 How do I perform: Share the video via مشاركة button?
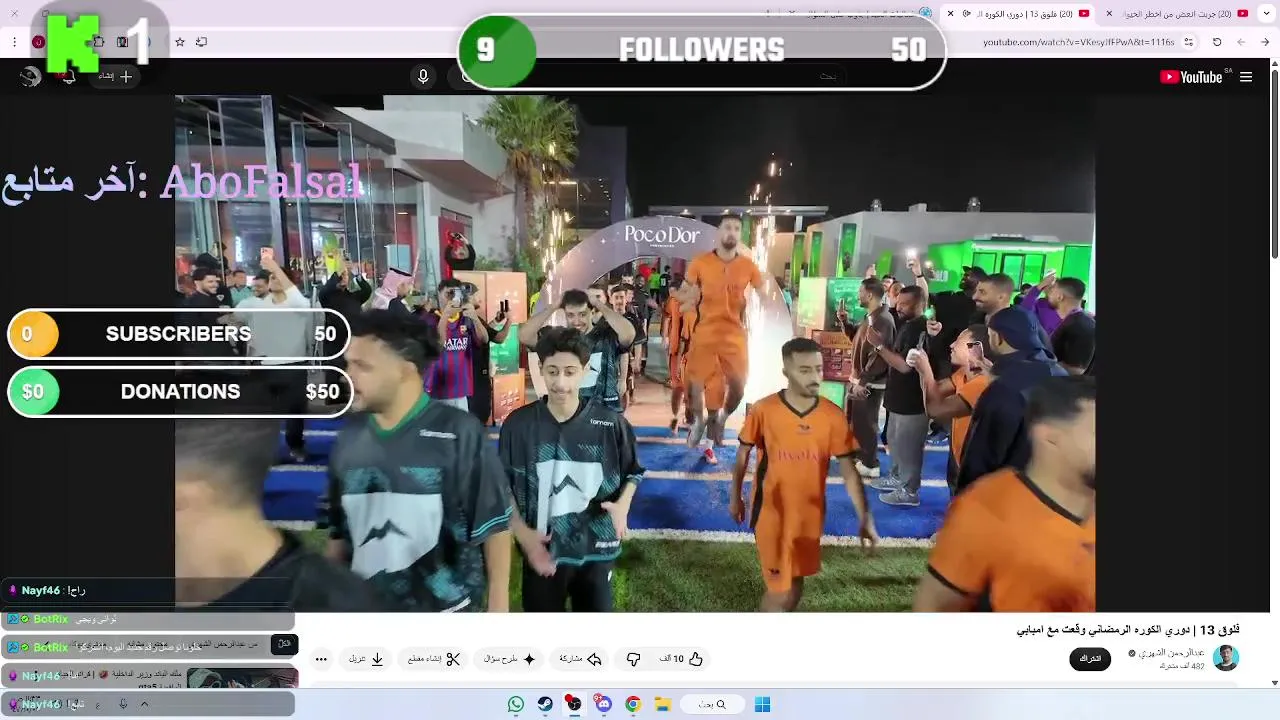[x=580, y=659]
